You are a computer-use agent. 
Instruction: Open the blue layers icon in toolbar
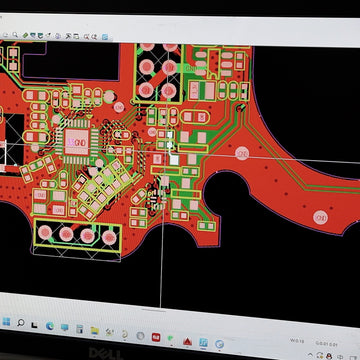point(105,37)
